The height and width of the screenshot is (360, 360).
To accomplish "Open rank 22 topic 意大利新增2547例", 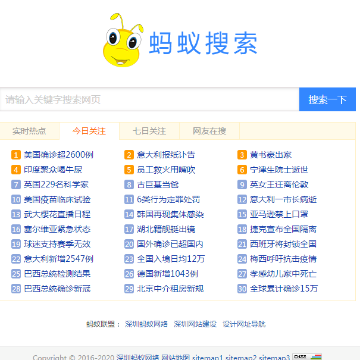I will tap(58, 259).
